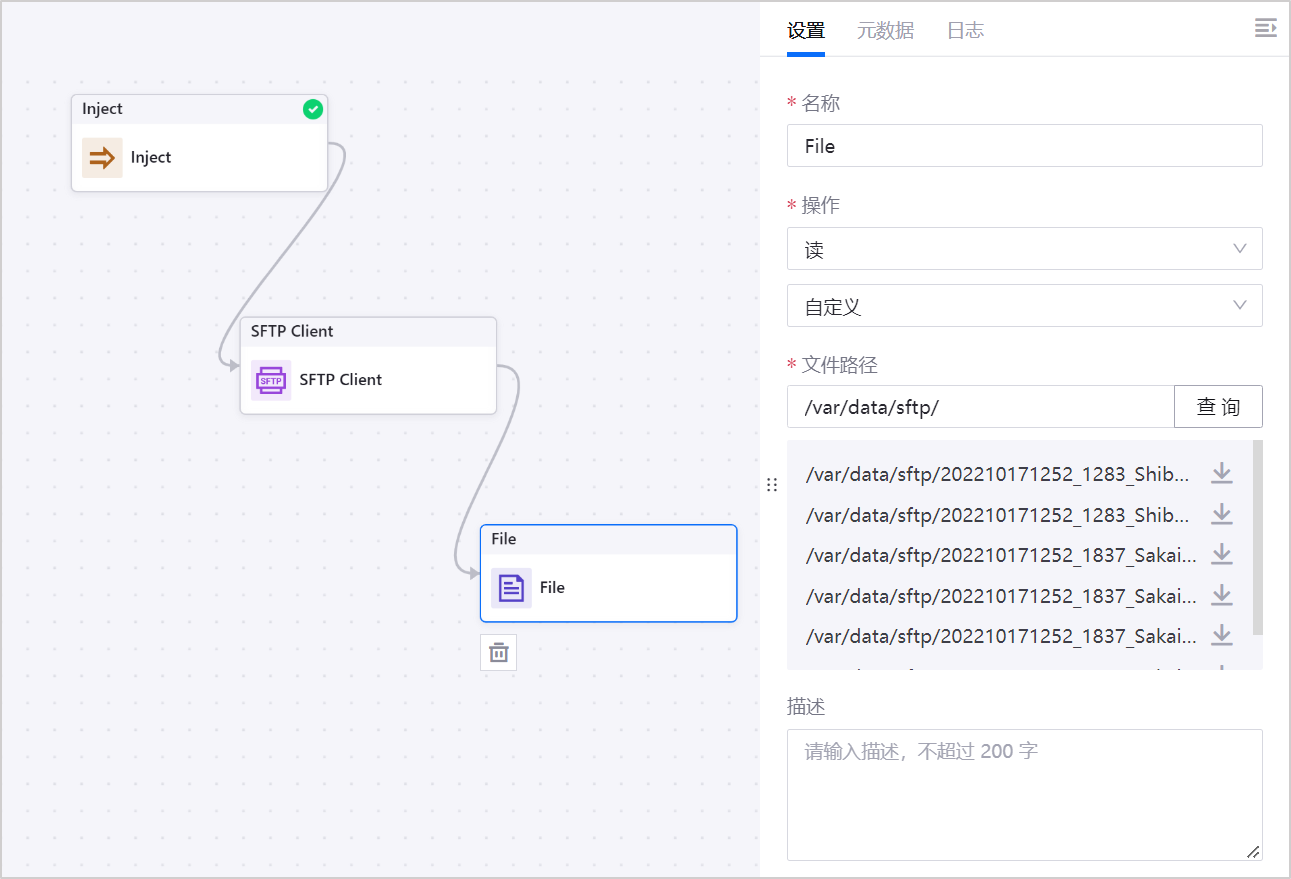This screenshot has width=1291, height=879.
Task: Expand the 自定义 dropdown
Action: 1024,306
